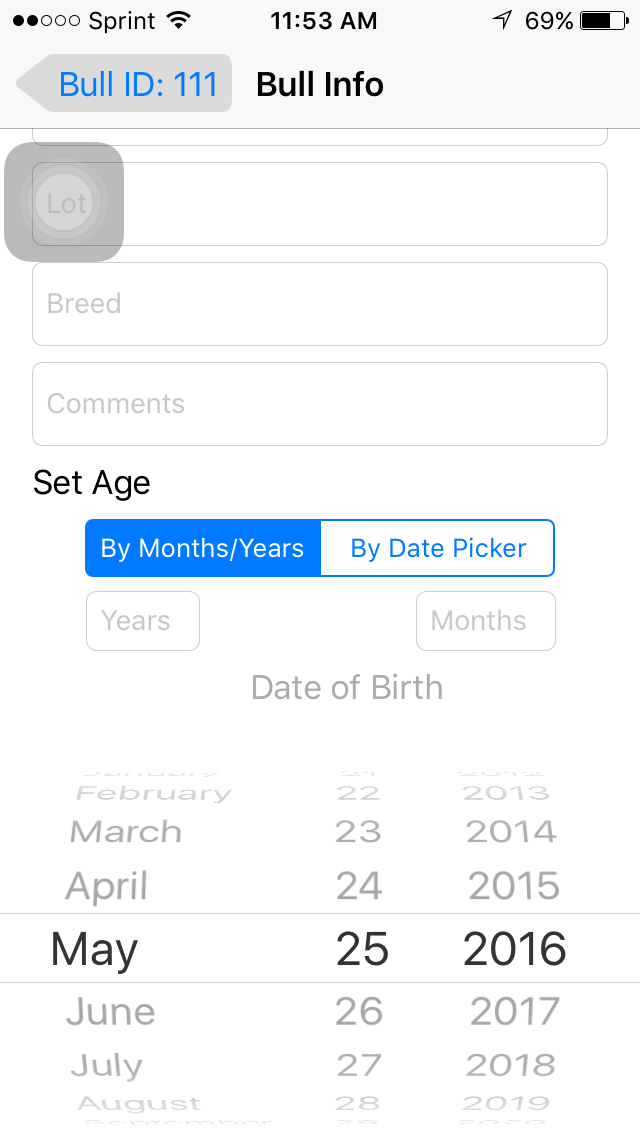Switch to By Date Picker mode
Screen dimensions: 640x1136
pos(438,548)
